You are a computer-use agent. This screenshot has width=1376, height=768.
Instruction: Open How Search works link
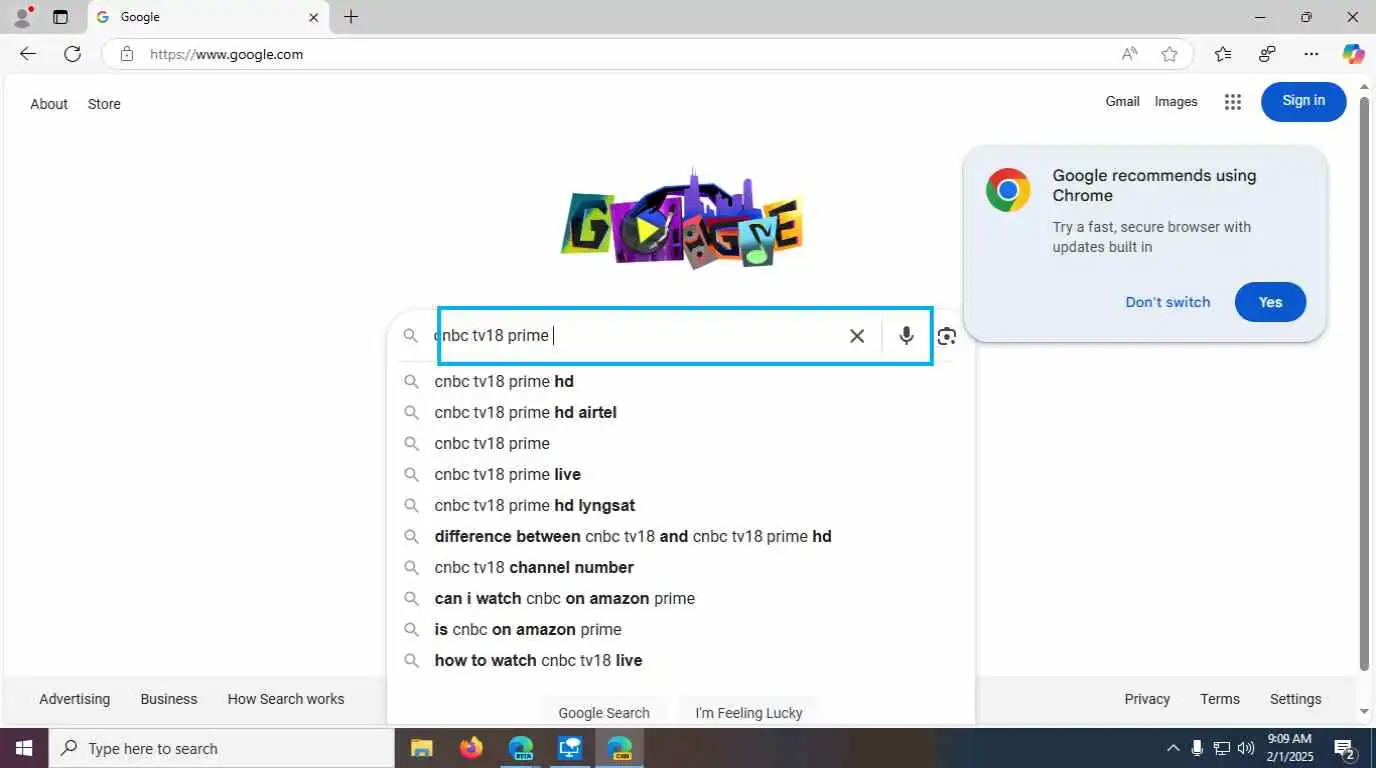(x=286, y=699)
